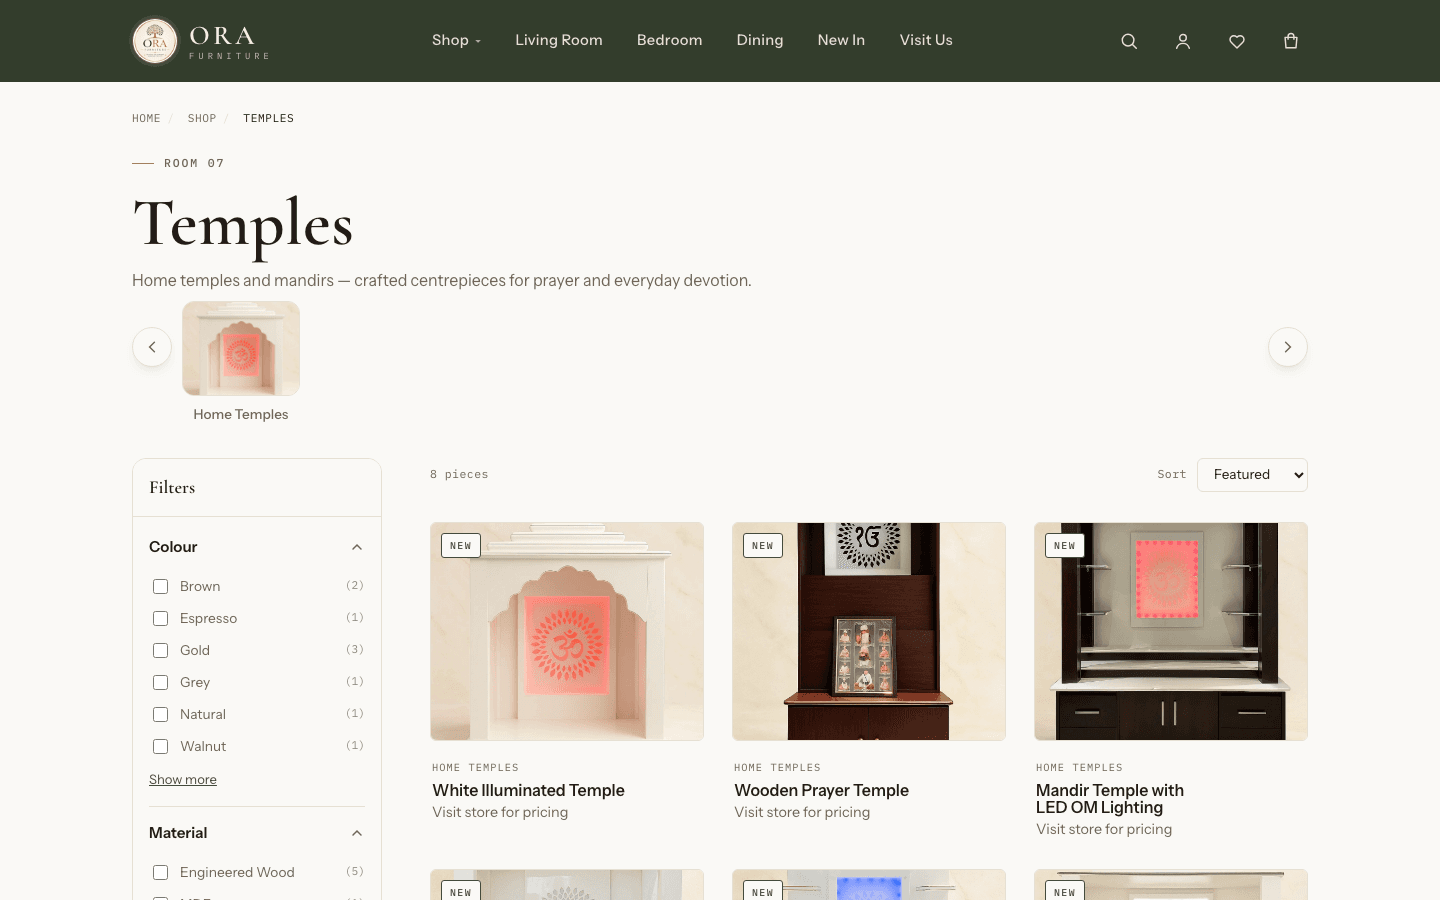Click the Temples page heading
Viewport: 1440px width, 900px height.
(243, 224)
